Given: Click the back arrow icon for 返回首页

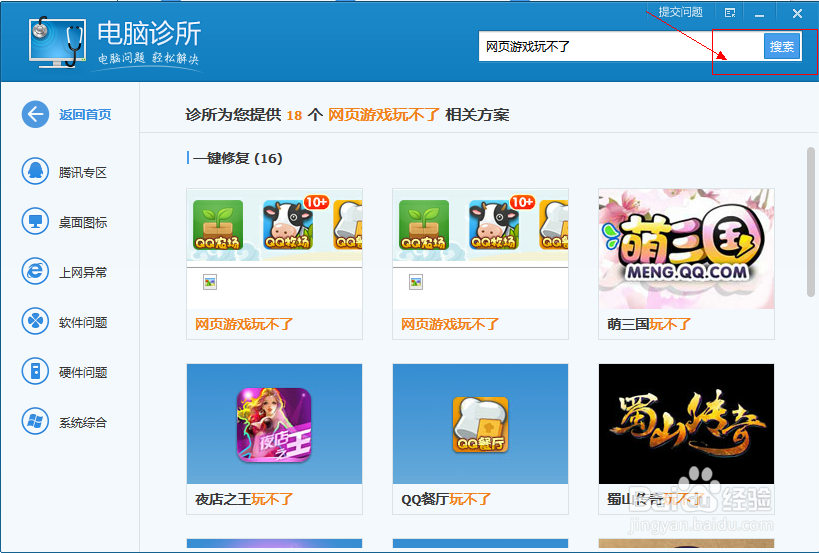Looking at the screenshot, I should click(x=35, y=114).
